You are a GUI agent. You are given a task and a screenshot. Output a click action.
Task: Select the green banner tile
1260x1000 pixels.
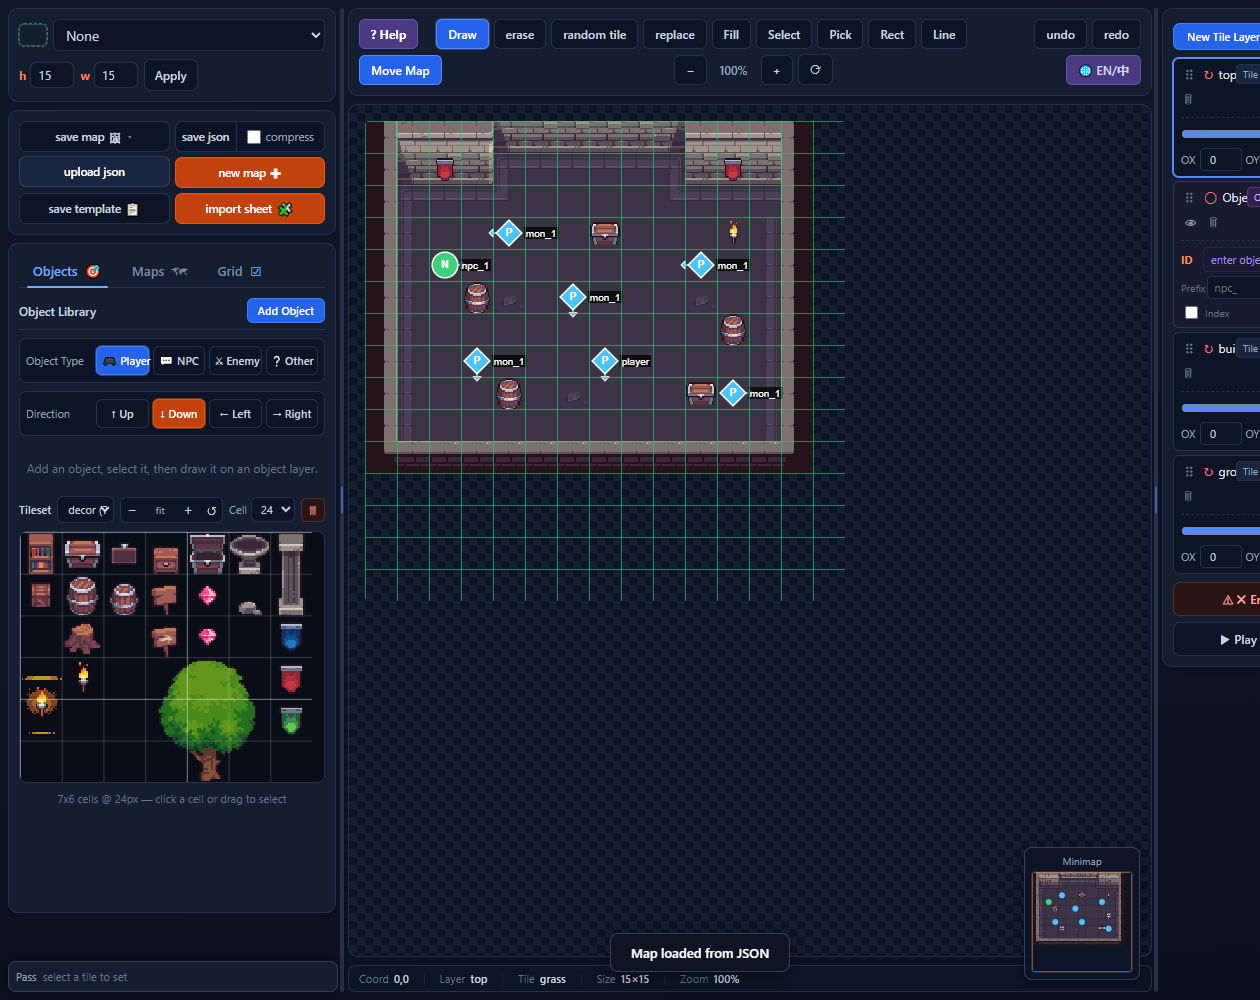[x=291, y=720]
